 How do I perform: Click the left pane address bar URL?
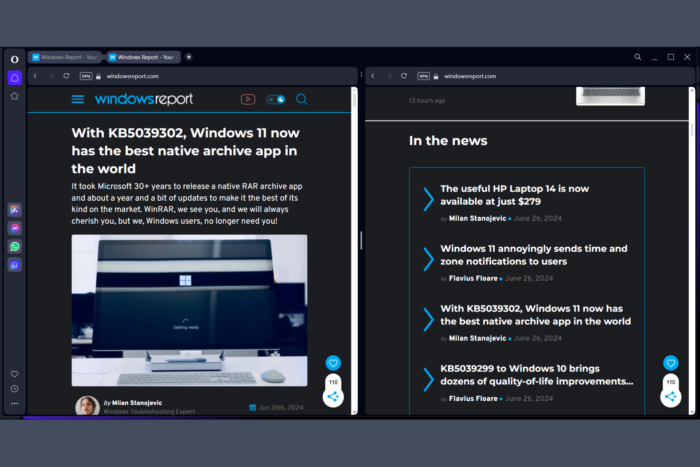pos(132,76)
